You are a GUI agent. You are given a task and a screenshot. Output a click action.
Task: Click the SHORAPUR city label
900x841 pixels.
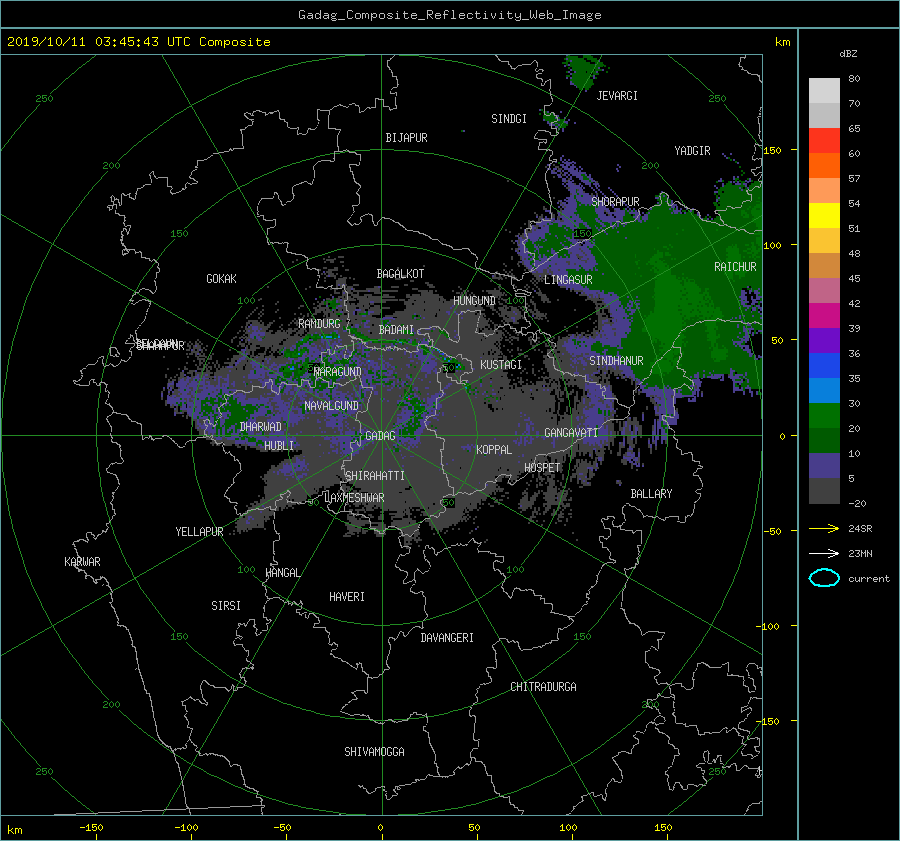(x=615, y=201)
